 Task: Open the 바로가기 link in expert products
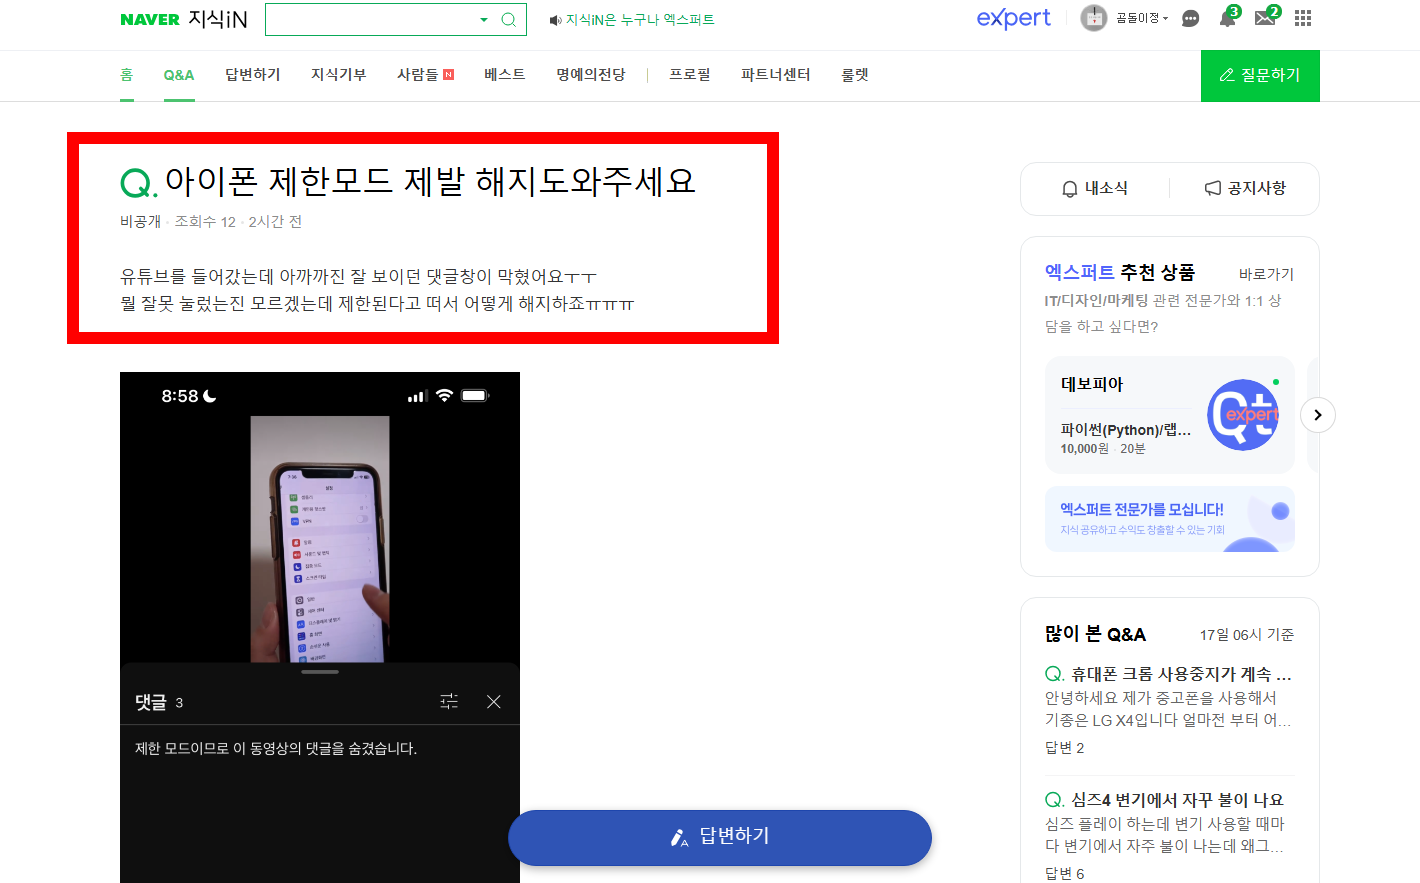[1266, 274]
